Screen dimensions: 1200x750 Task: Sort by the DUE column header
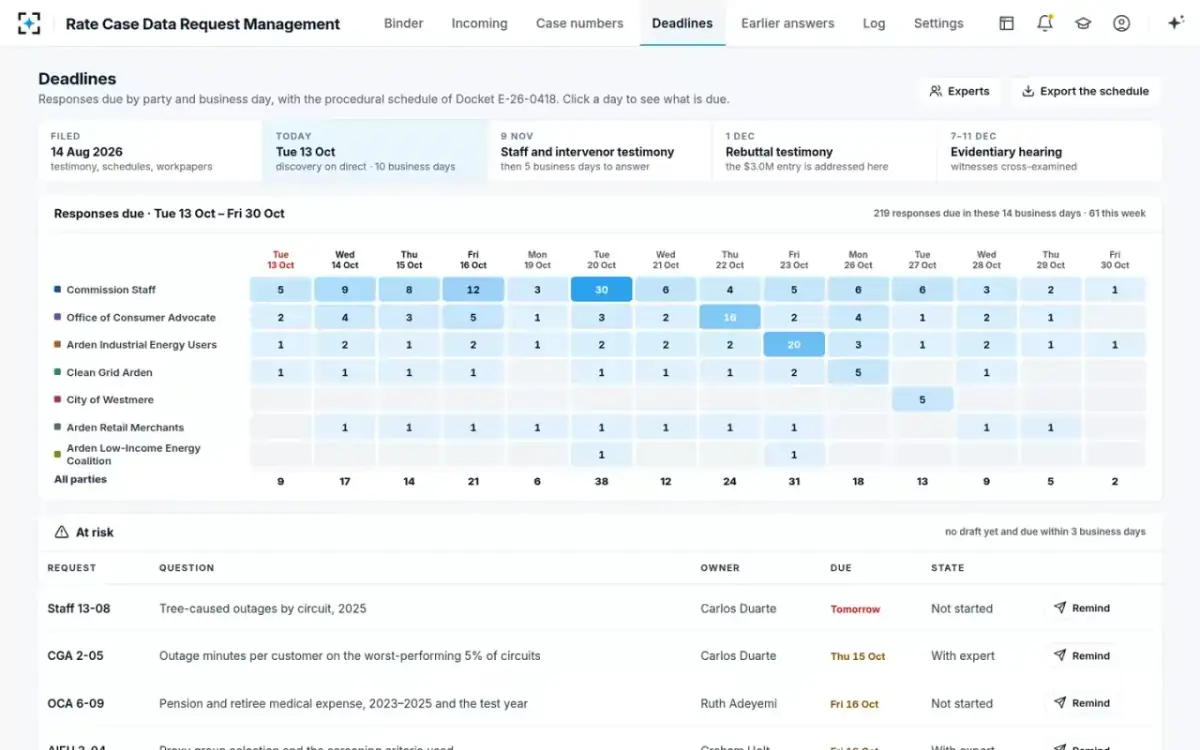coord(841,567)
